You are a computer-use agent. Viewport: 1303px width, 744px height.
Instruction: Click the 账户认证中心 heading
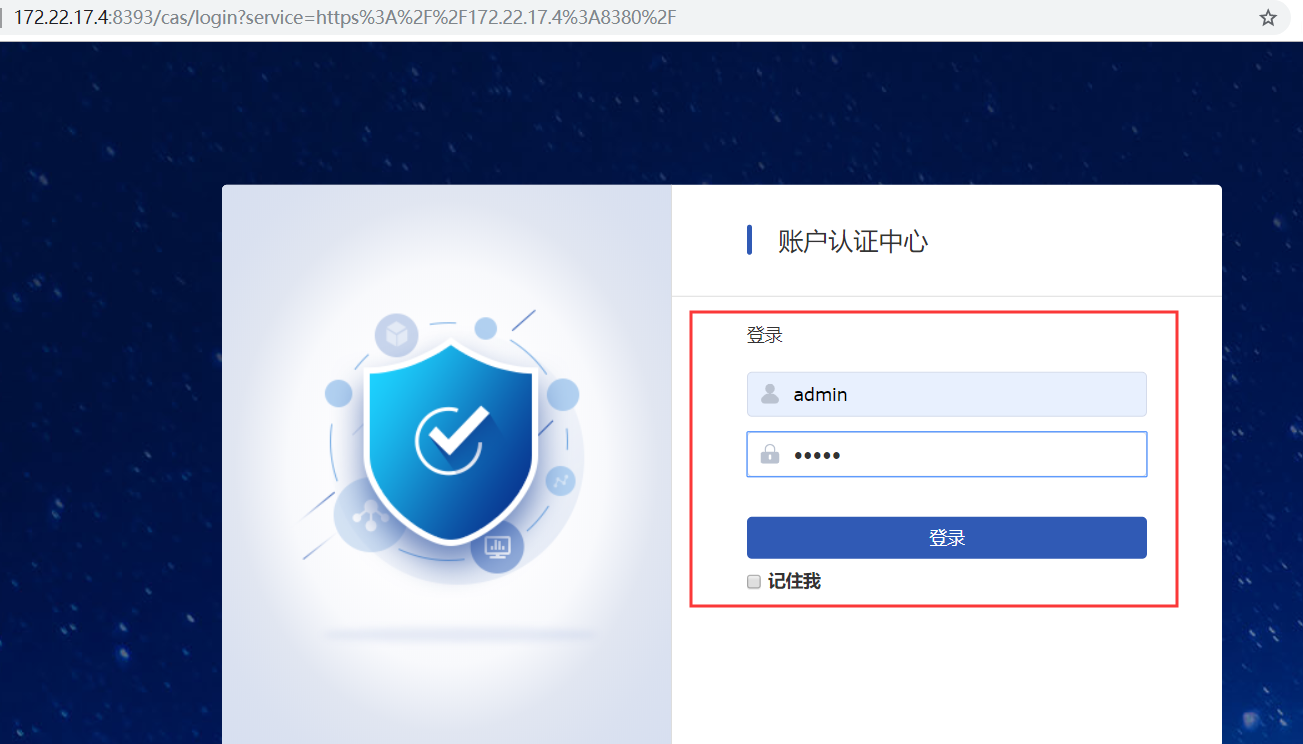click(853, 241)
